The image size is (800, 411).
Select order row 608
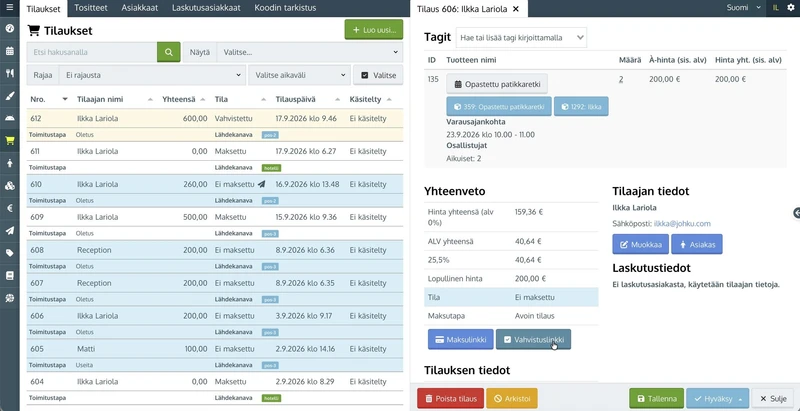[215, 250]
